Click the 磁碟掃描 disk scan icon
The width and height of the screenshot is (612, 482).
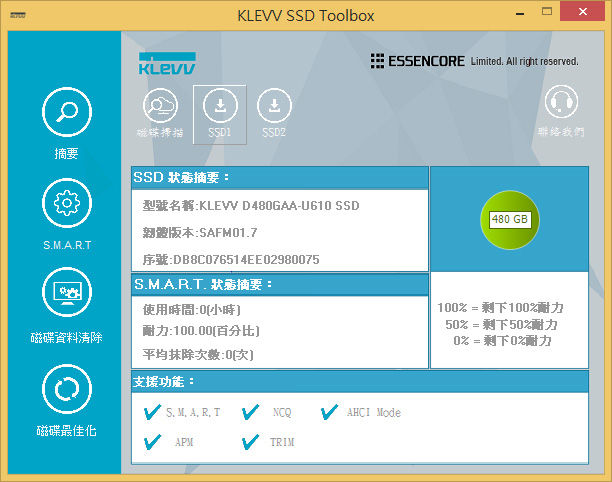tap(160, 106)
